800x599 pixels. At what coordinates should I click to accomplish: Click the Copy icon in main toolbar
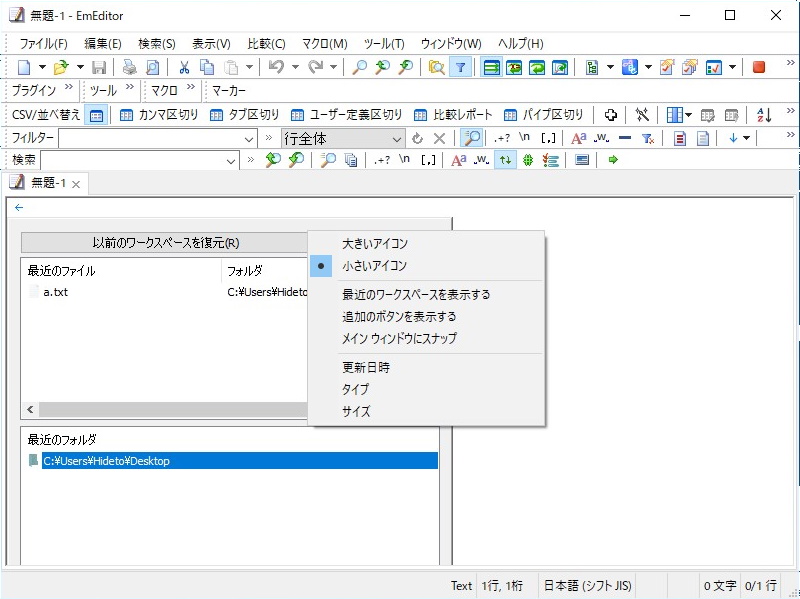207,67
